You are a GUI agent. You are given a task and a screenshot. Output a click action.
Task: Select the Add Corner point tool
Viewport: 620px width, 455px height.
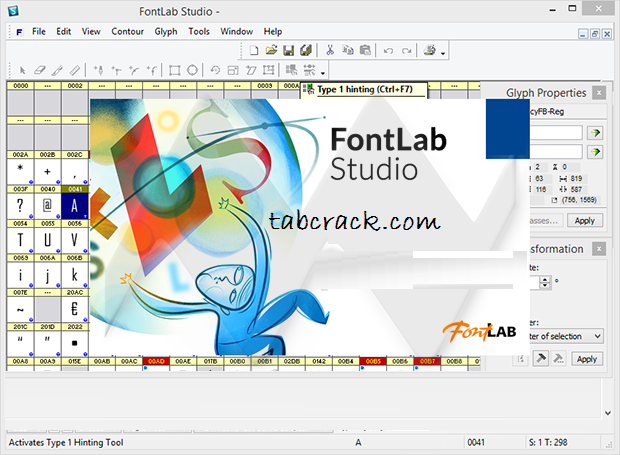click(116, 70)
